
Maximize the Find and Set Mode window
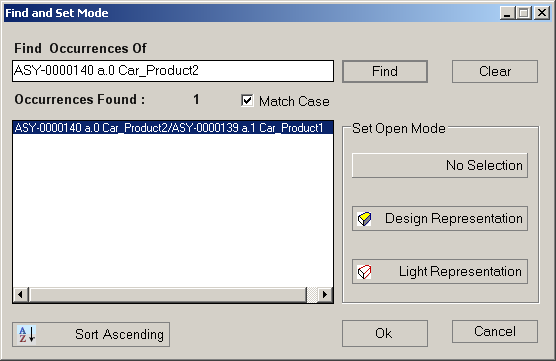click(x=524, y=13)
